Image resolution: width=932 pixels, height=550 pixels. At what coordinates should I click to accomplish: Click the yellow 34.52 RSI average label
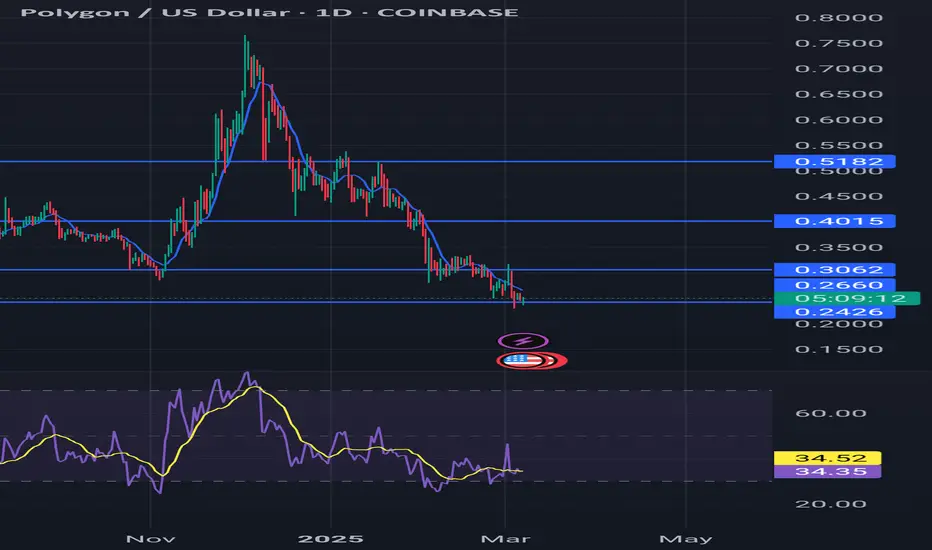click(x=828, y=458)
